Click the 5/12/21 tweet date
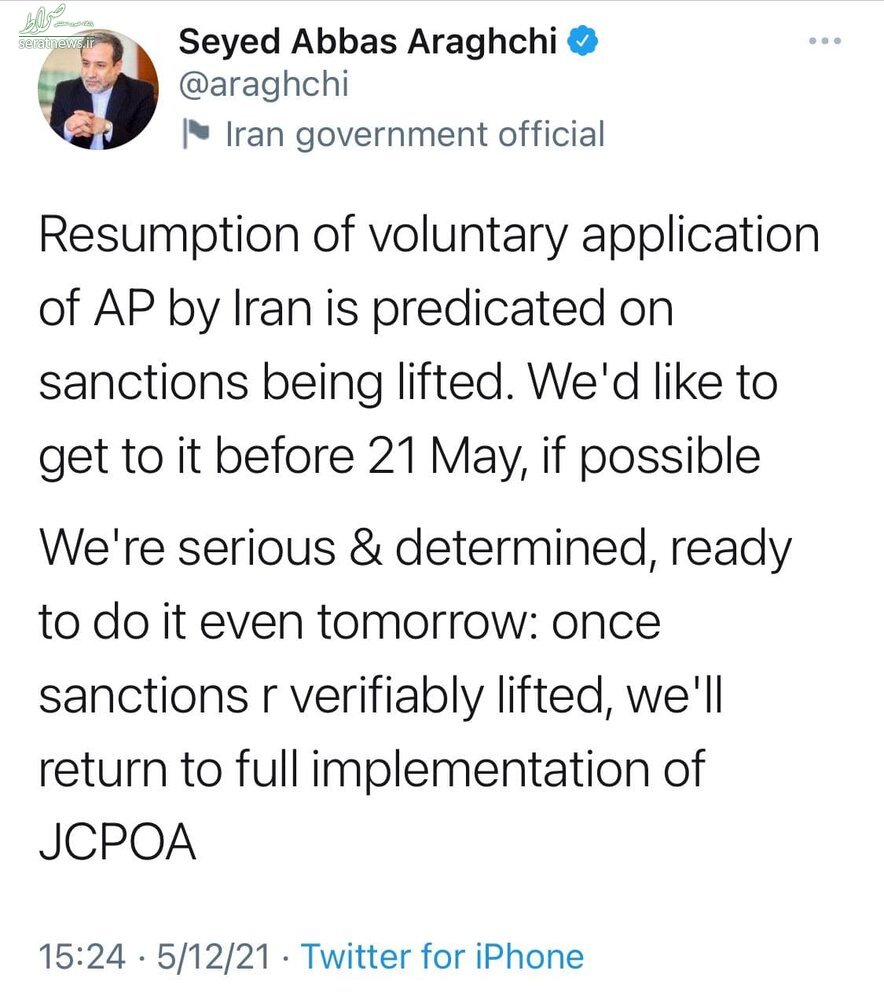The image size is (884, 1000). coord(213,956)
